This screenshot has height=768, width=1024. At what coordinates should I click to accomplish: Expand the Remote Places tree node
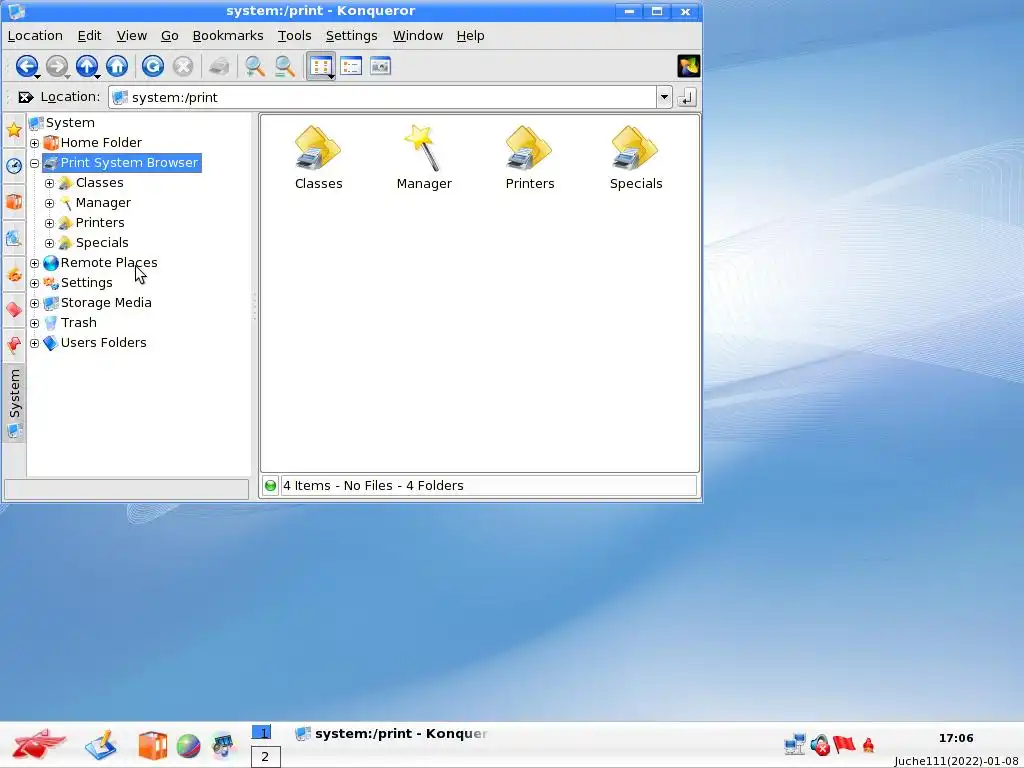[35, 263]
